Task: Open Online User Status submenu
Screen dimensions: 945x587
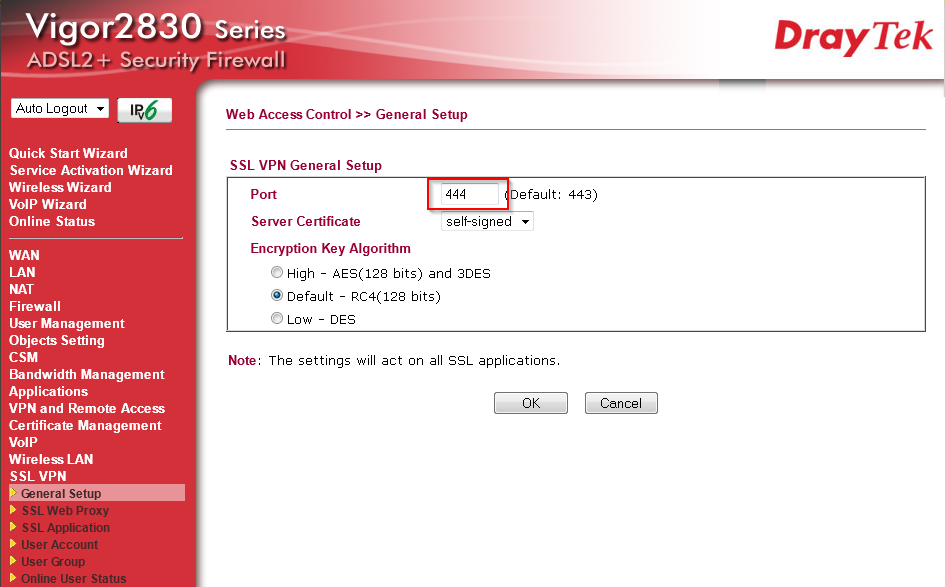Action: tap(74, 578)
